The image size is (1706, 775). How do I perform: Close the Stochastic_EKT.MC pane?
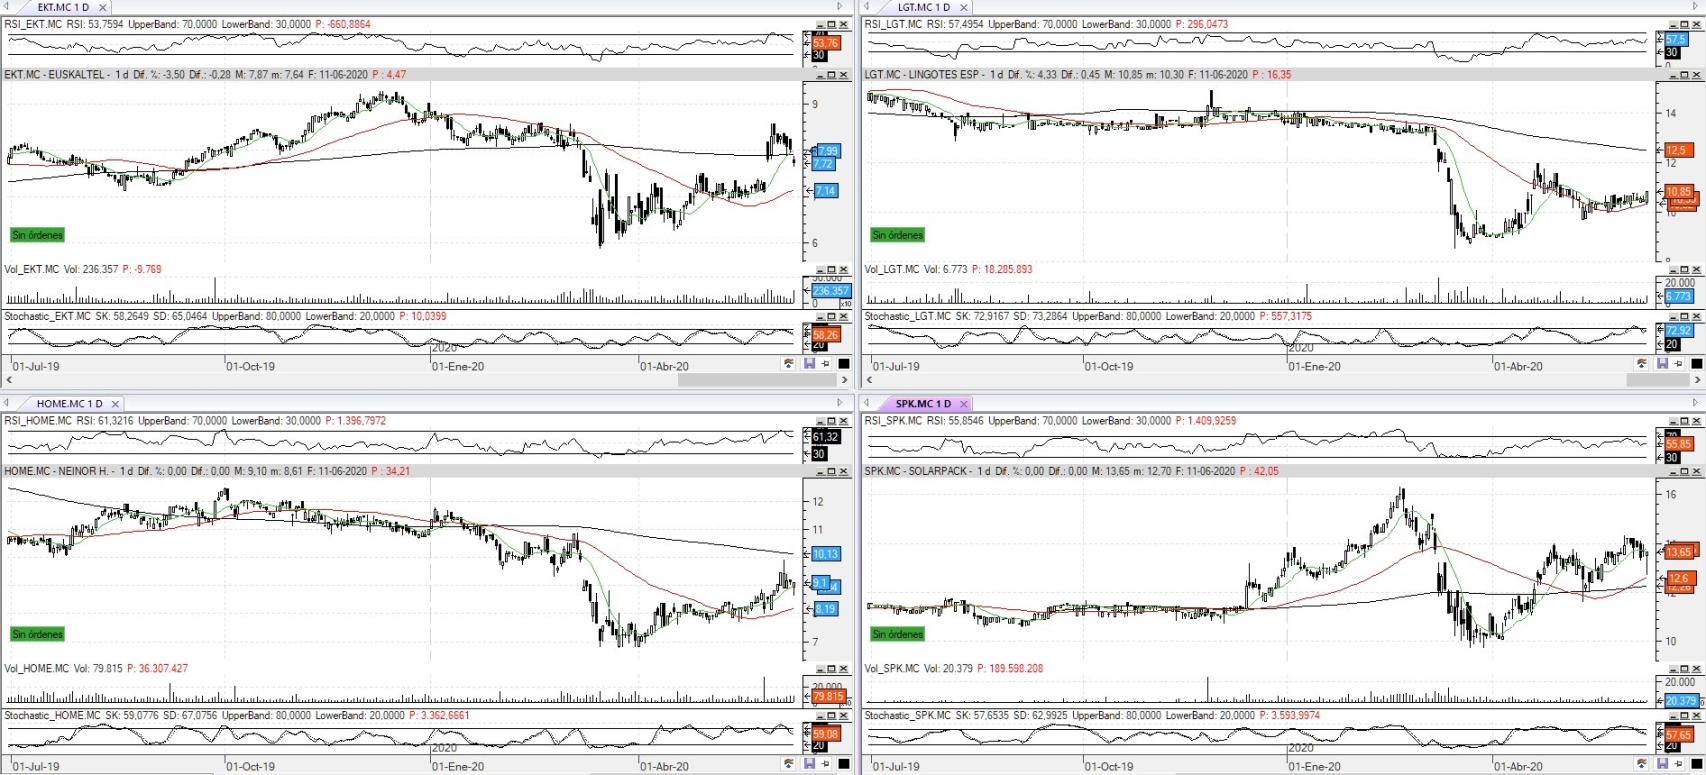[x=844, y=317]
